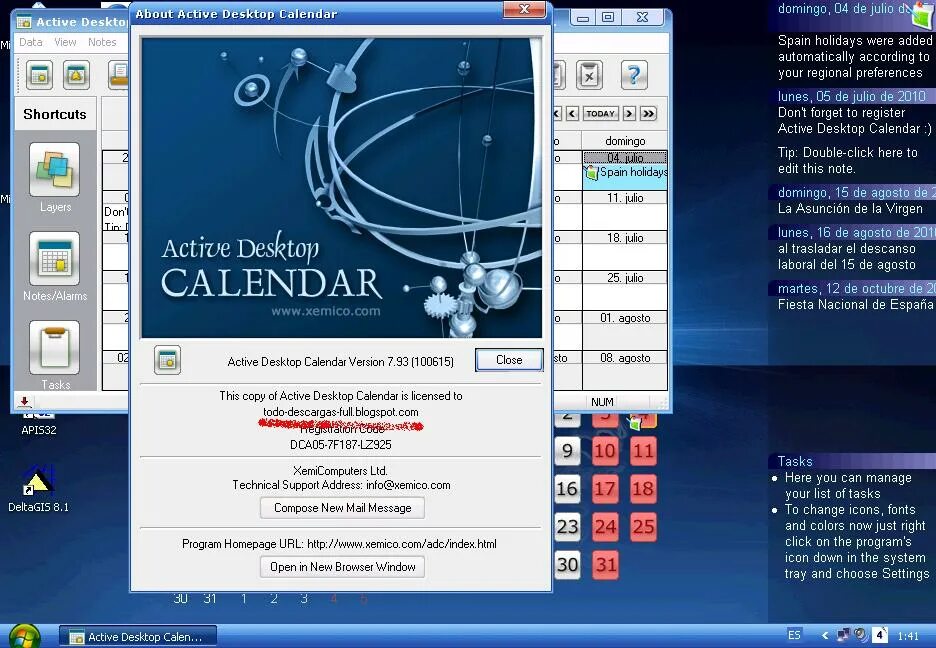Click the question mark help toolbar icon
Image resolution: width=936 pixels, height=648 pixels.
click(634, 75)
